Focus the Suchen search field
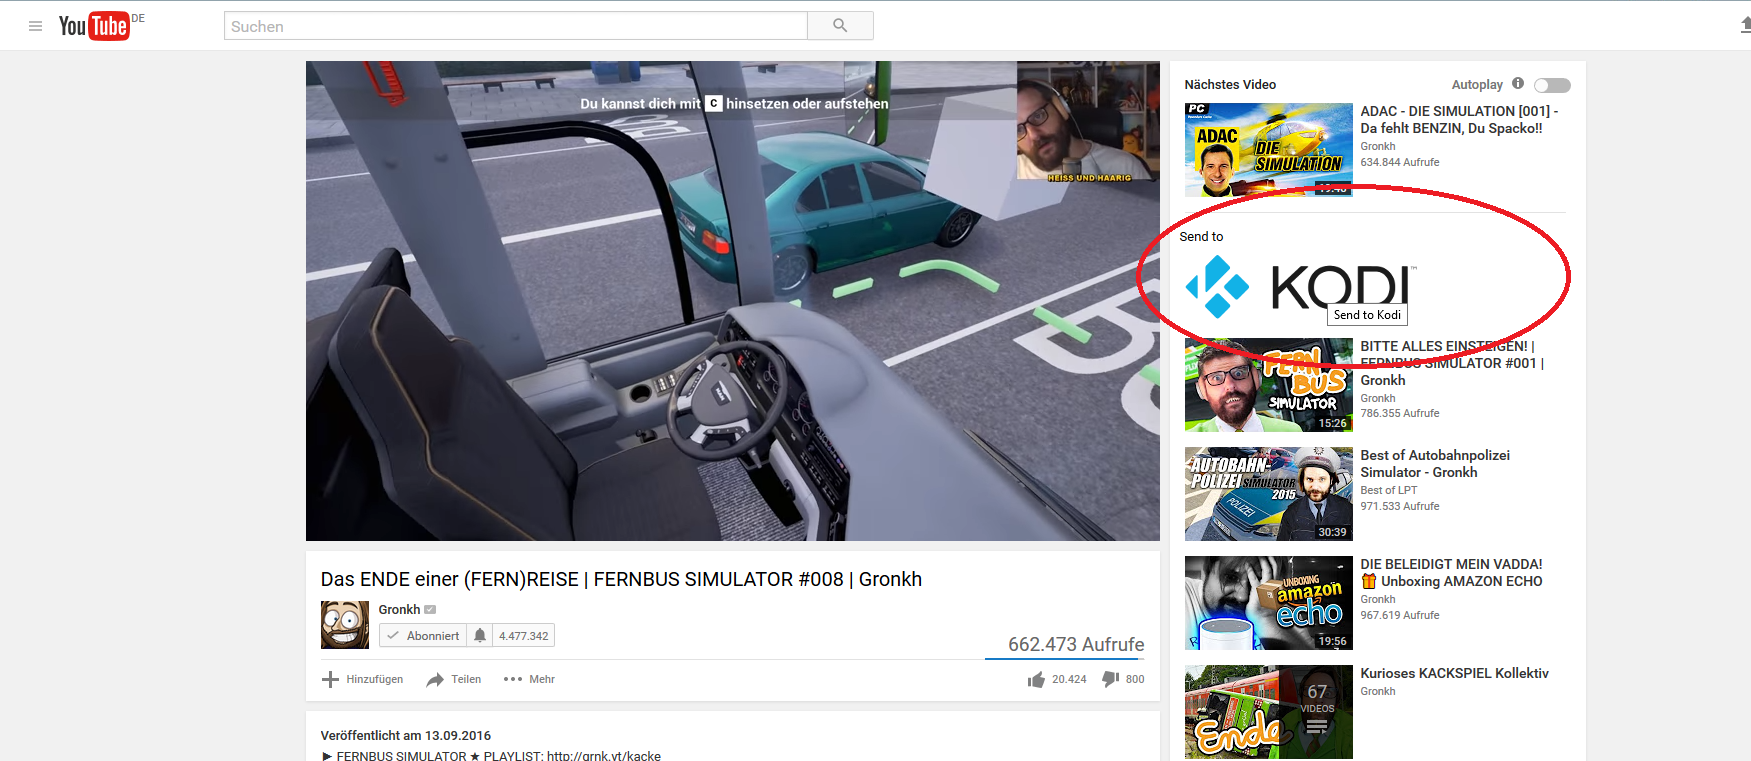Screen dimensions: 1751x761 515,26
